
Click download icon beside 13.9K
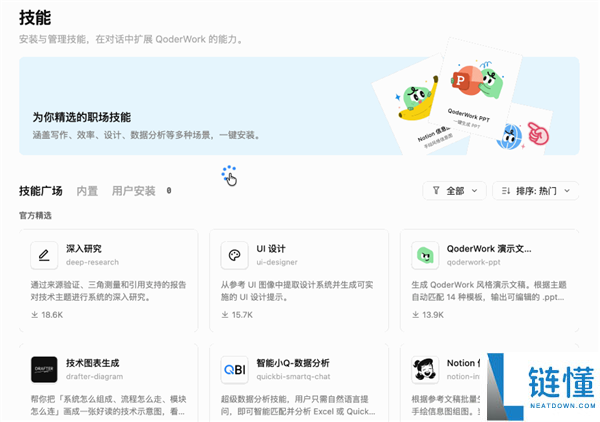pyautogui.click(x=416, y=314)
